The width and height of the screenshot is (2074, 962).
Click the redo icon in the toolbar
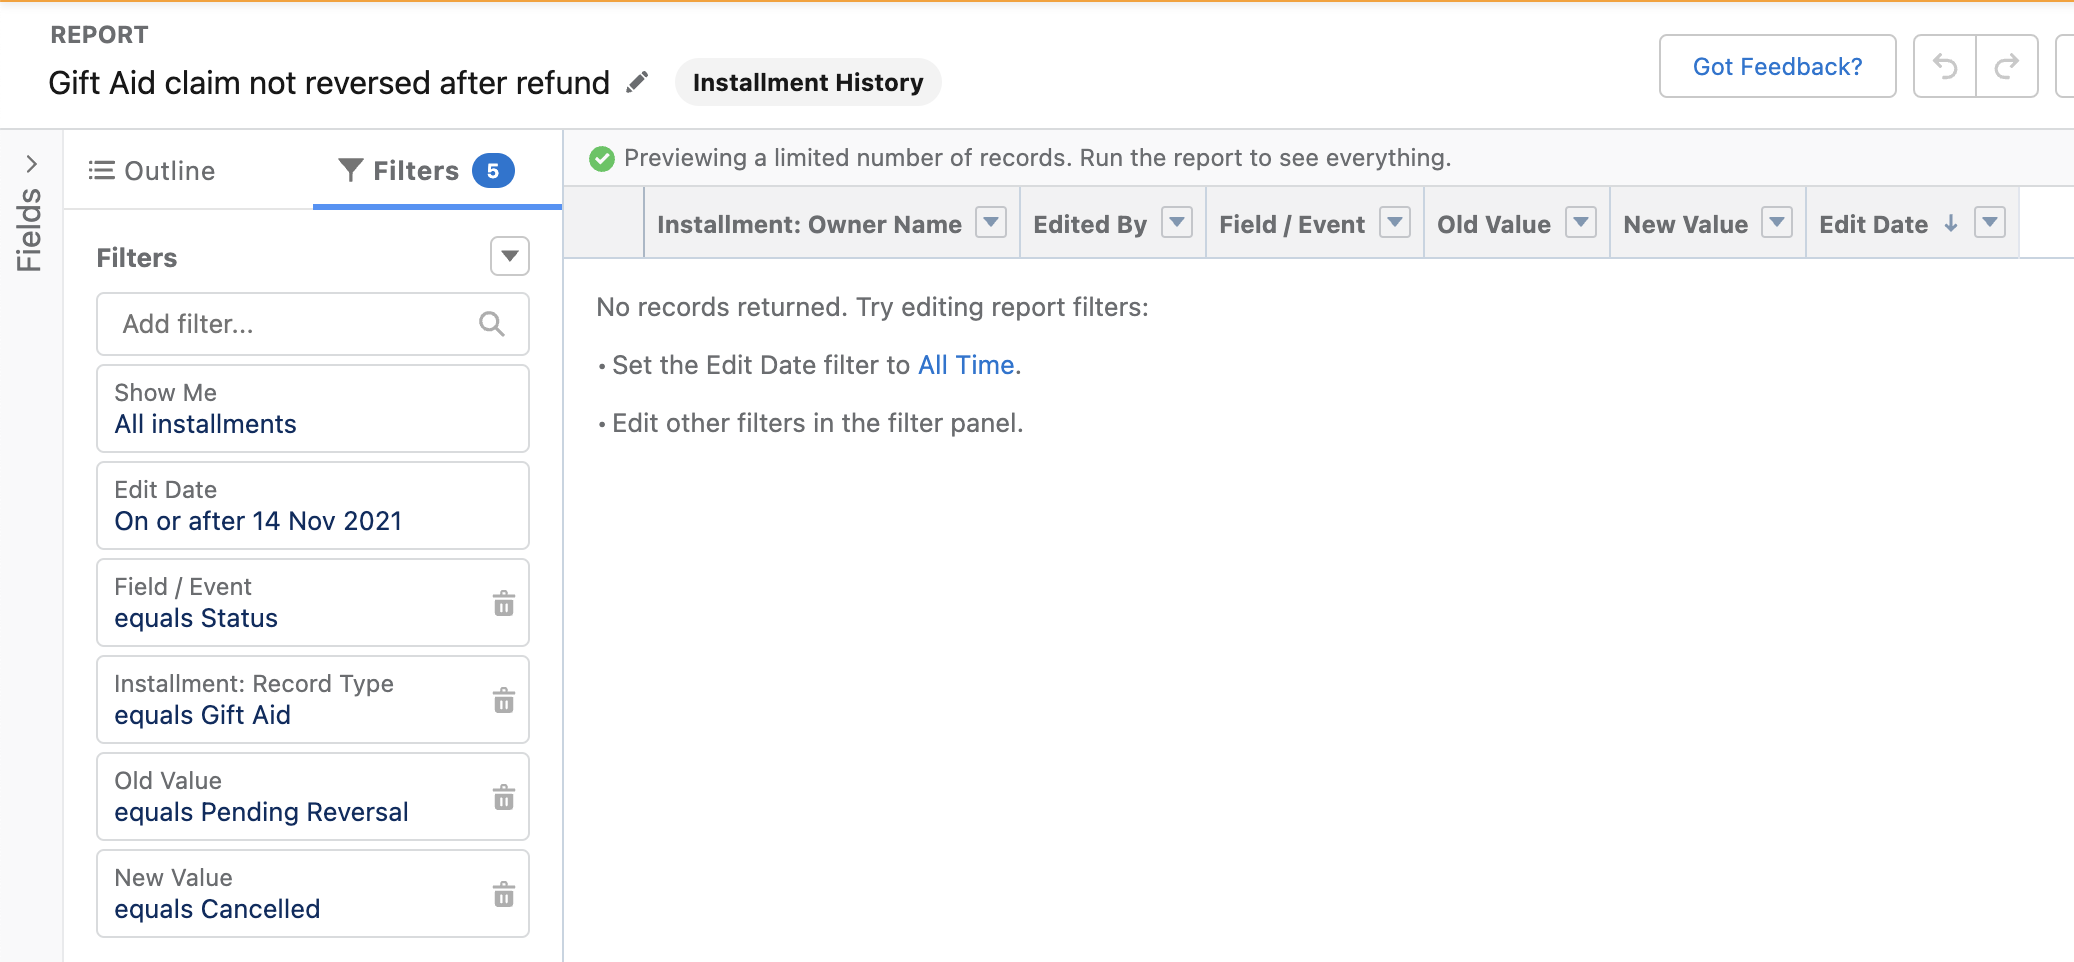(2008, 66)
